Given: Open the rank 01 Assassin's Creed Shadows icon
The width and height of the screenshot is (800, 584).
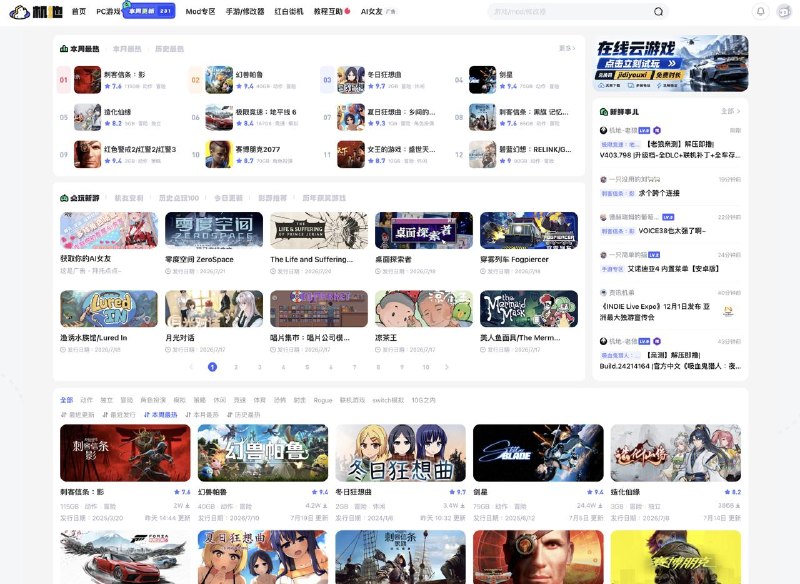Looking at the screenshot, I should [x=87, y=80].
